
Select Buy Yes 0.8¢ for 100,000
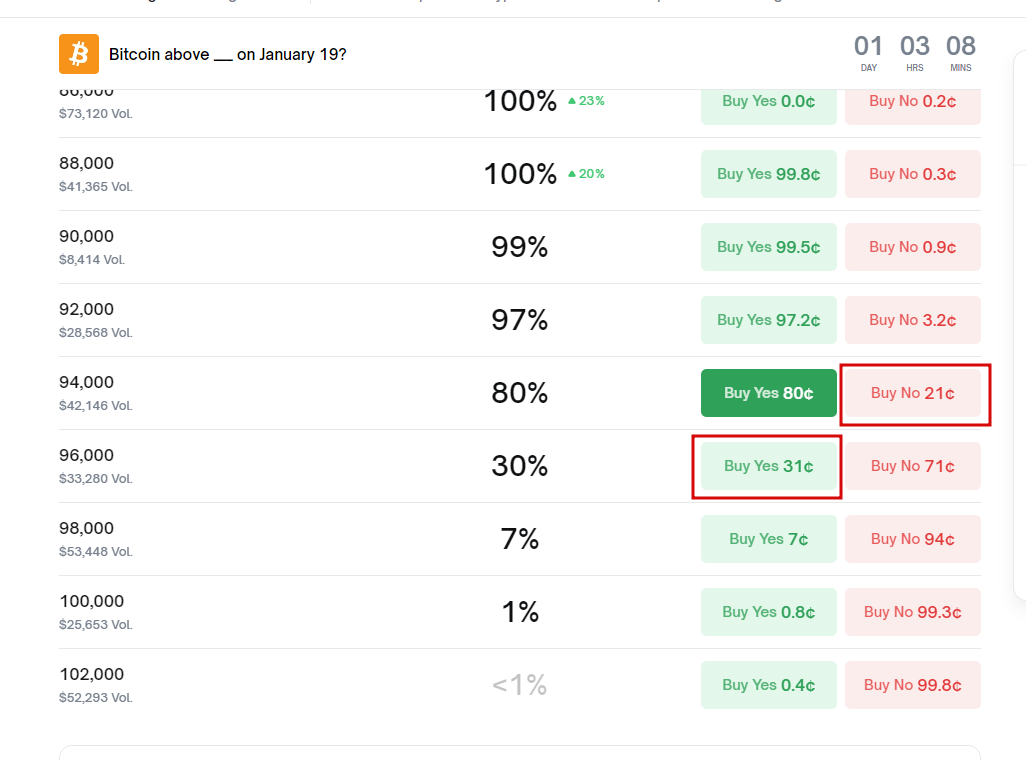click(x=768, y=612)
